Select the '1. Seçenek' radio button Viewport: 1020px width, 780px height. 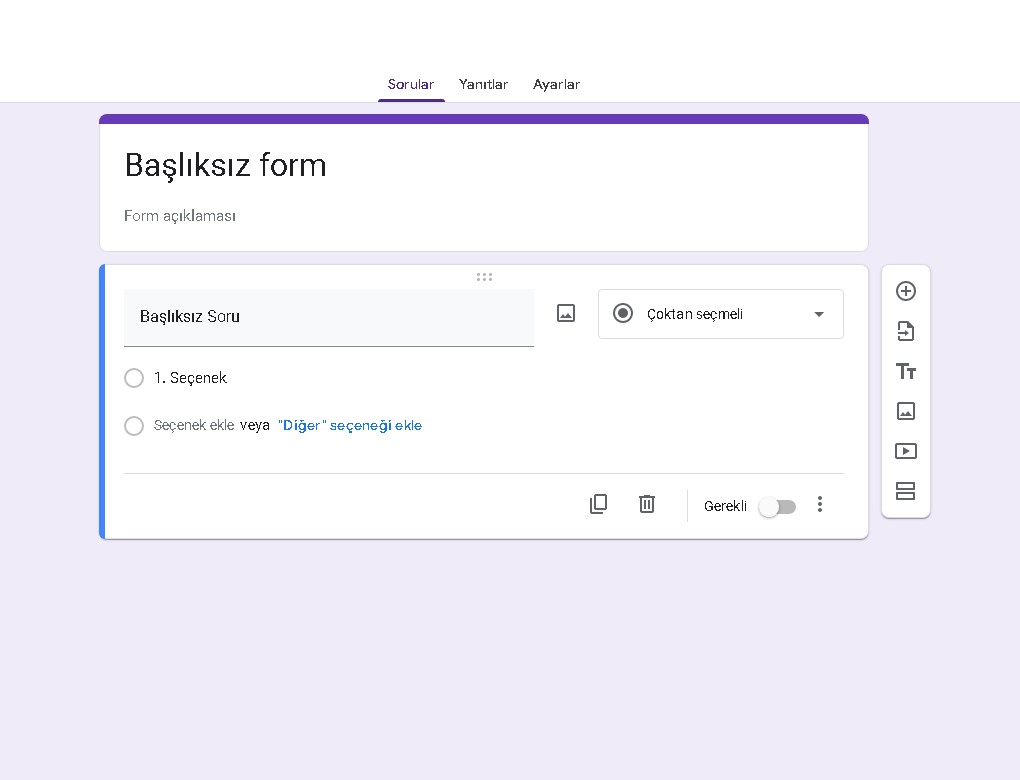click(134, 378)
